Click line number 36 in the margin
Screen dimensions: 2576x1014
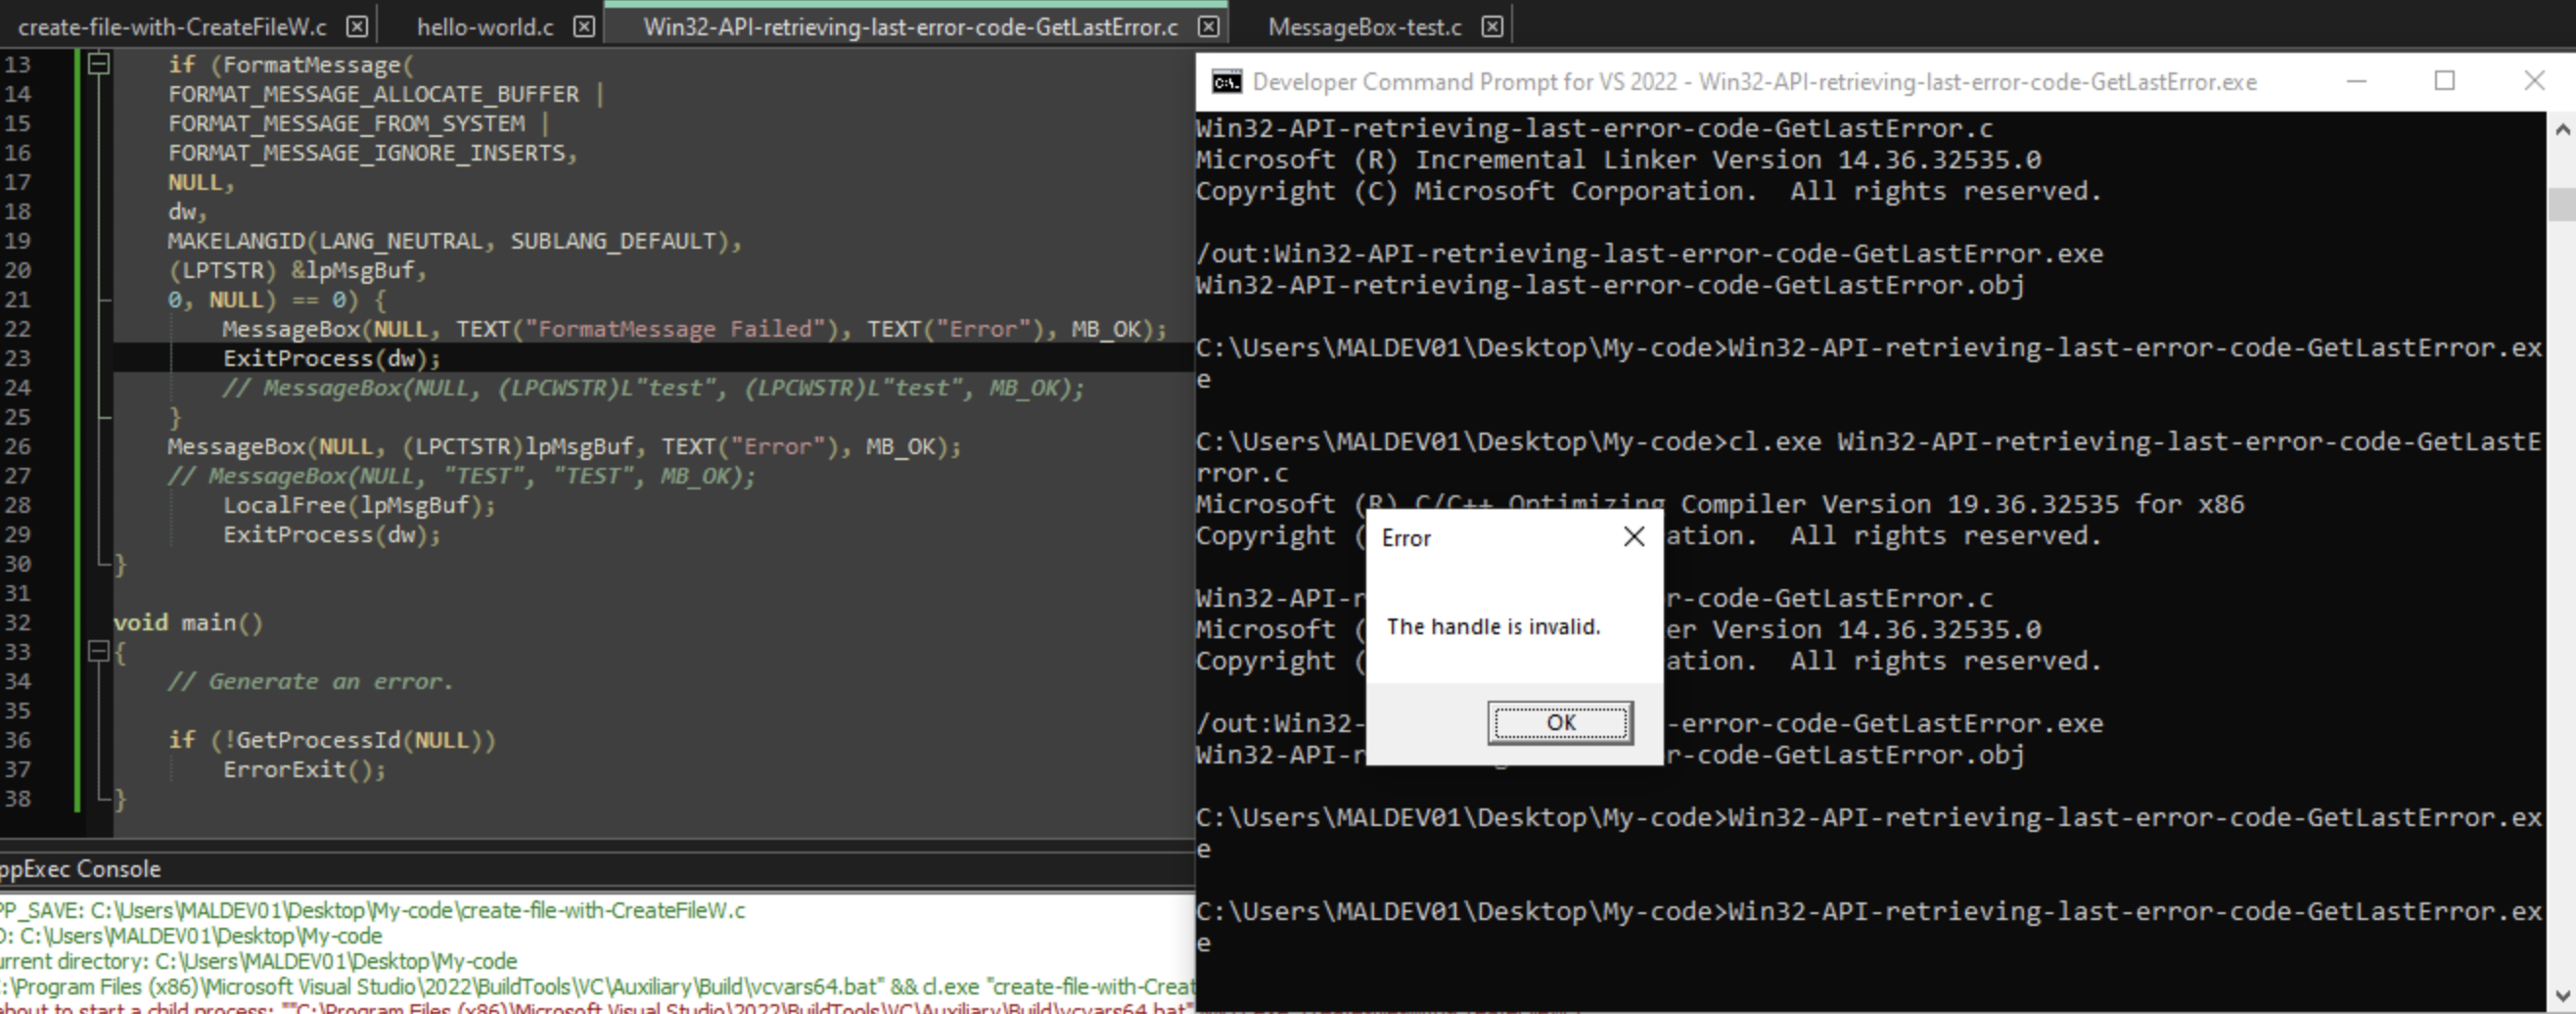[x=18, y=740]
